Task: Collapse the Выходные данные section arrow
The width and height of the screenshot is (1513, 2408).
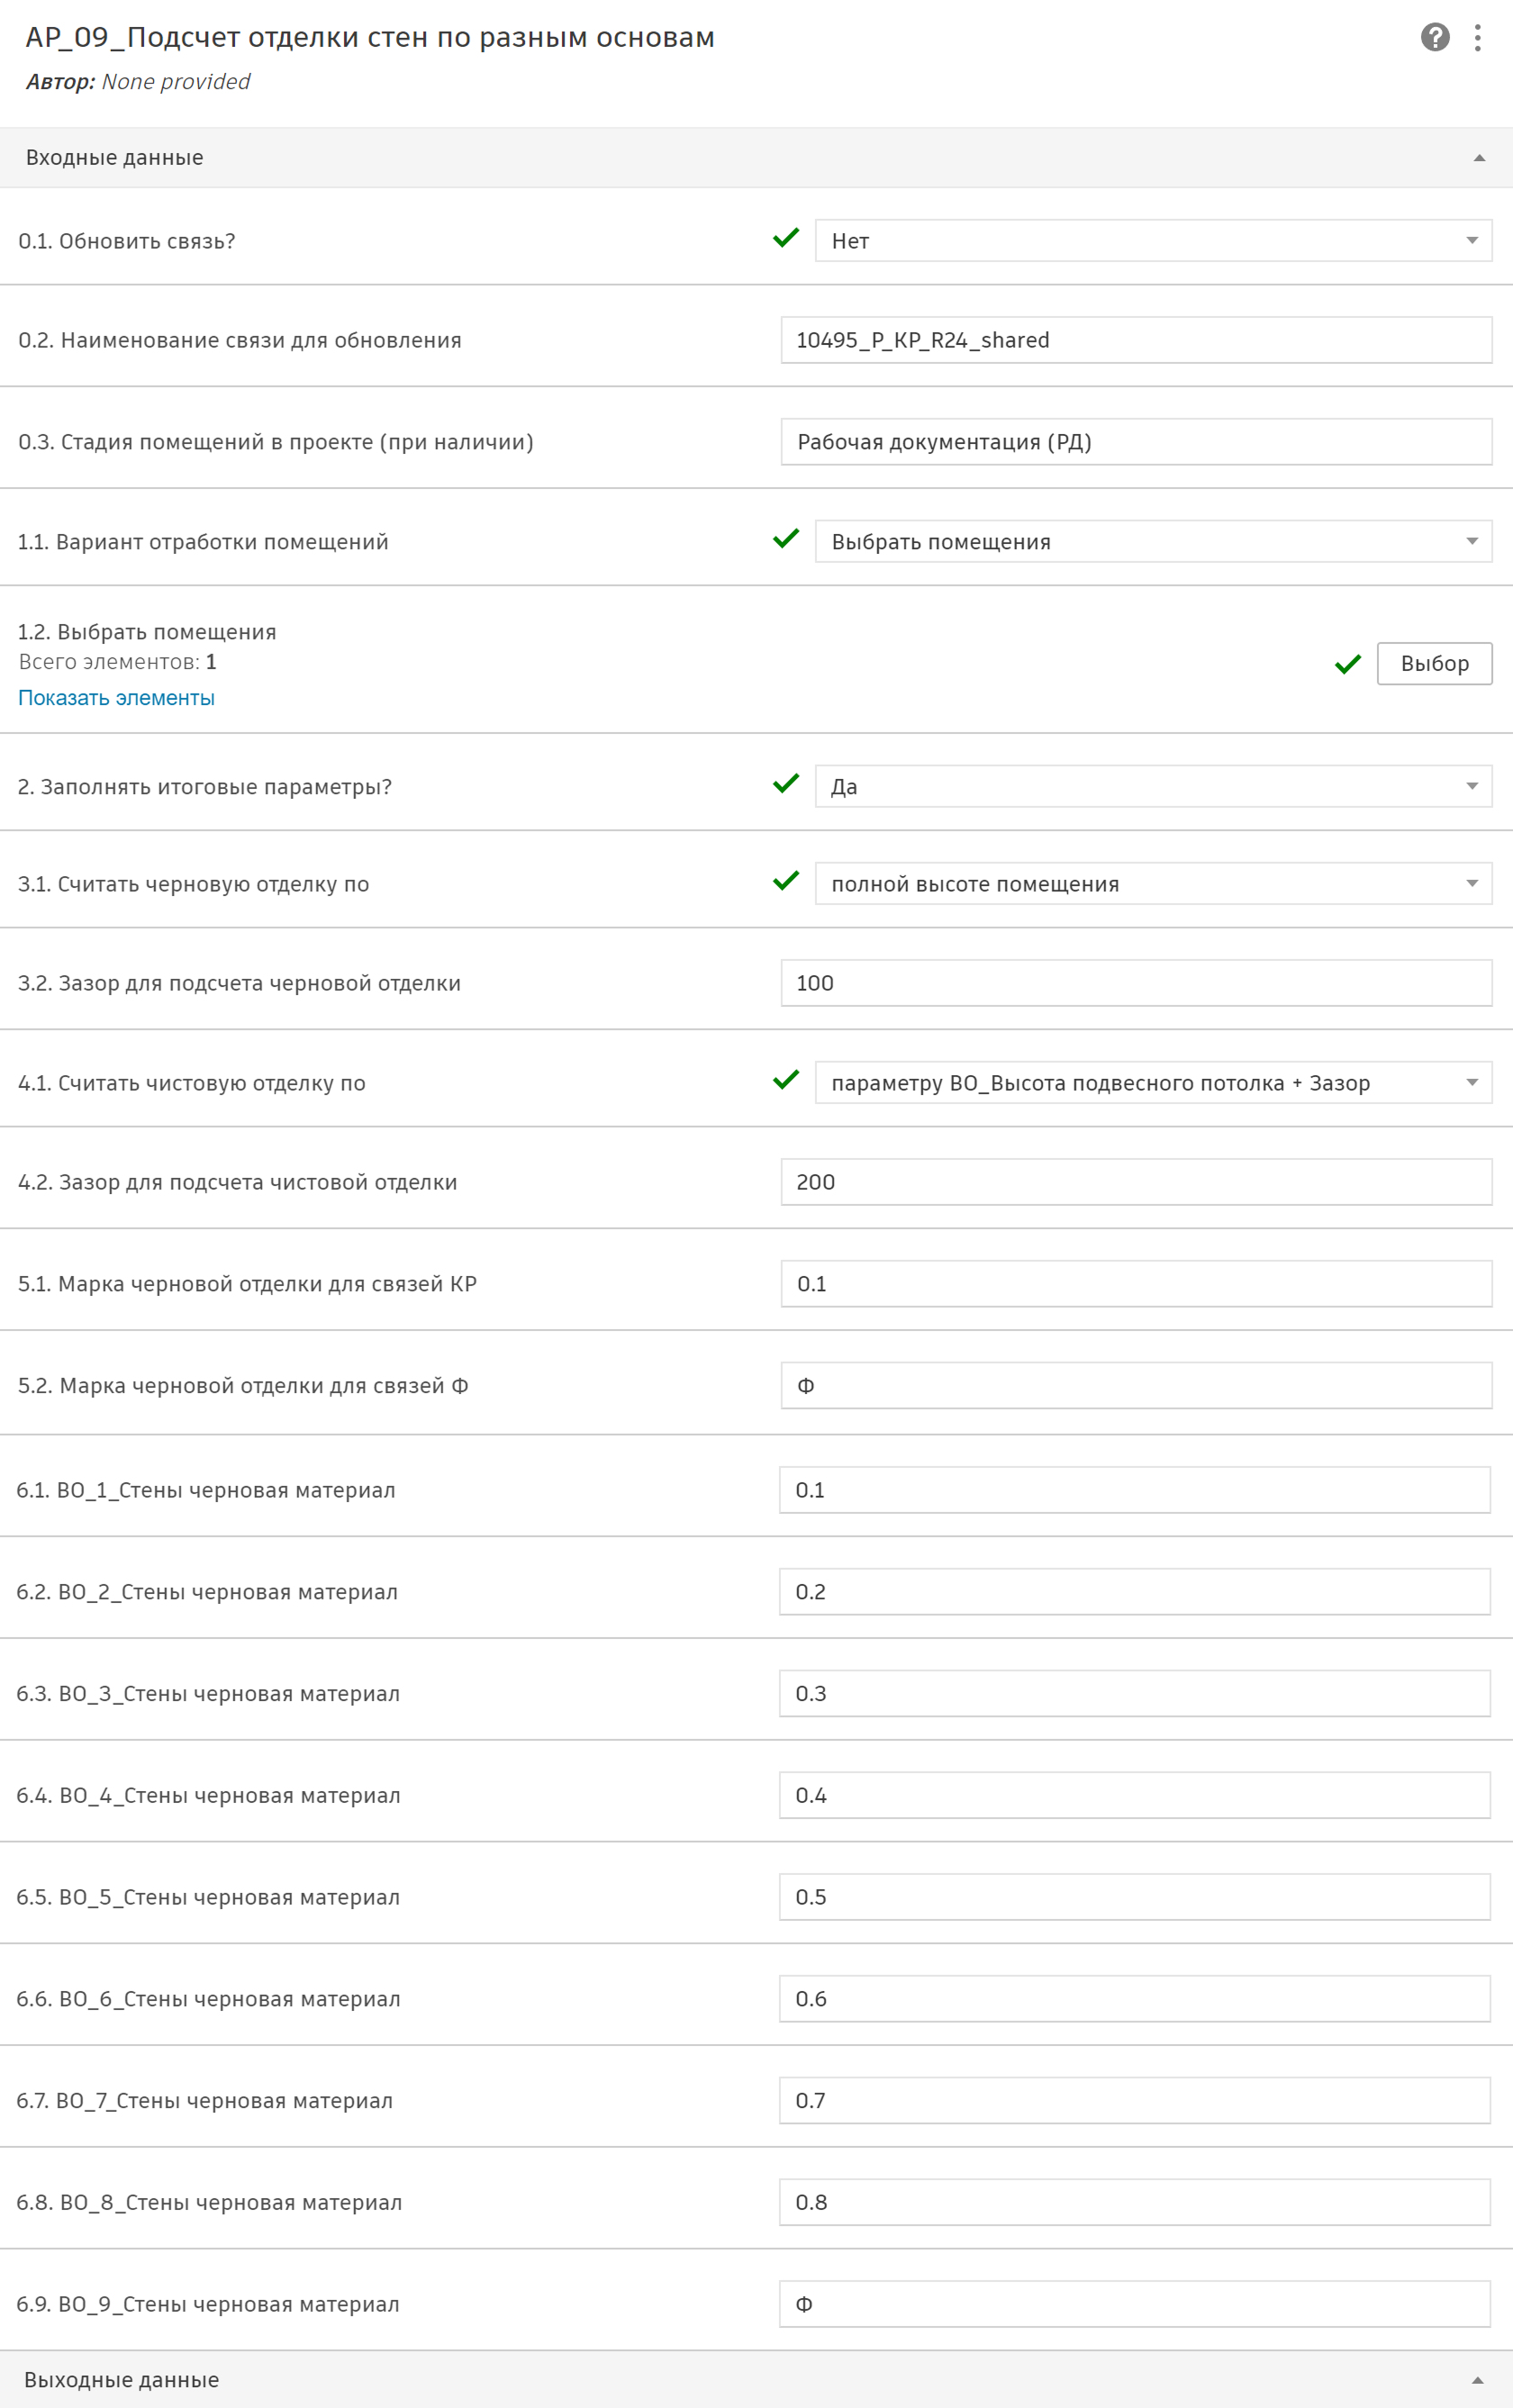Action: pos(1477,2380)
